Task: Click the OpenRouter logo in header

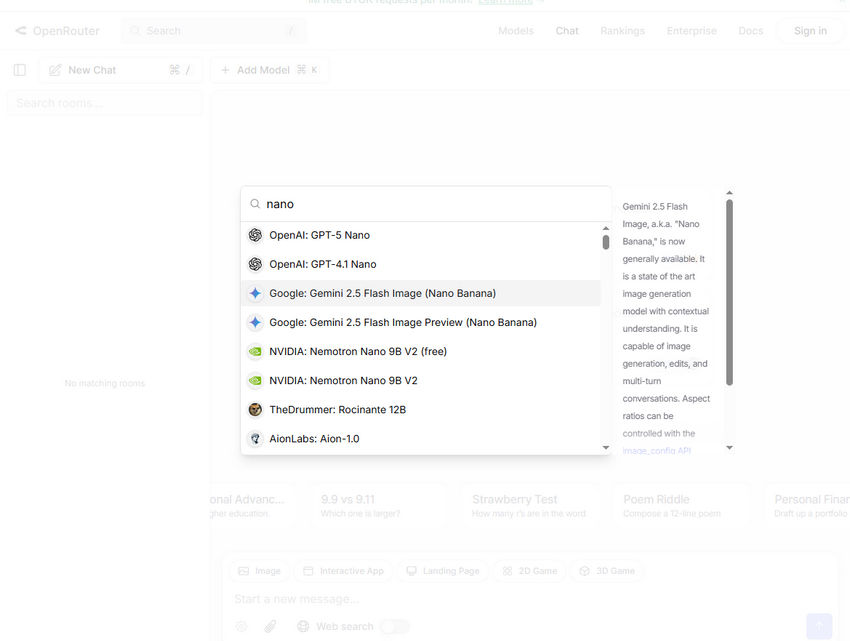Action: [21, 31]
